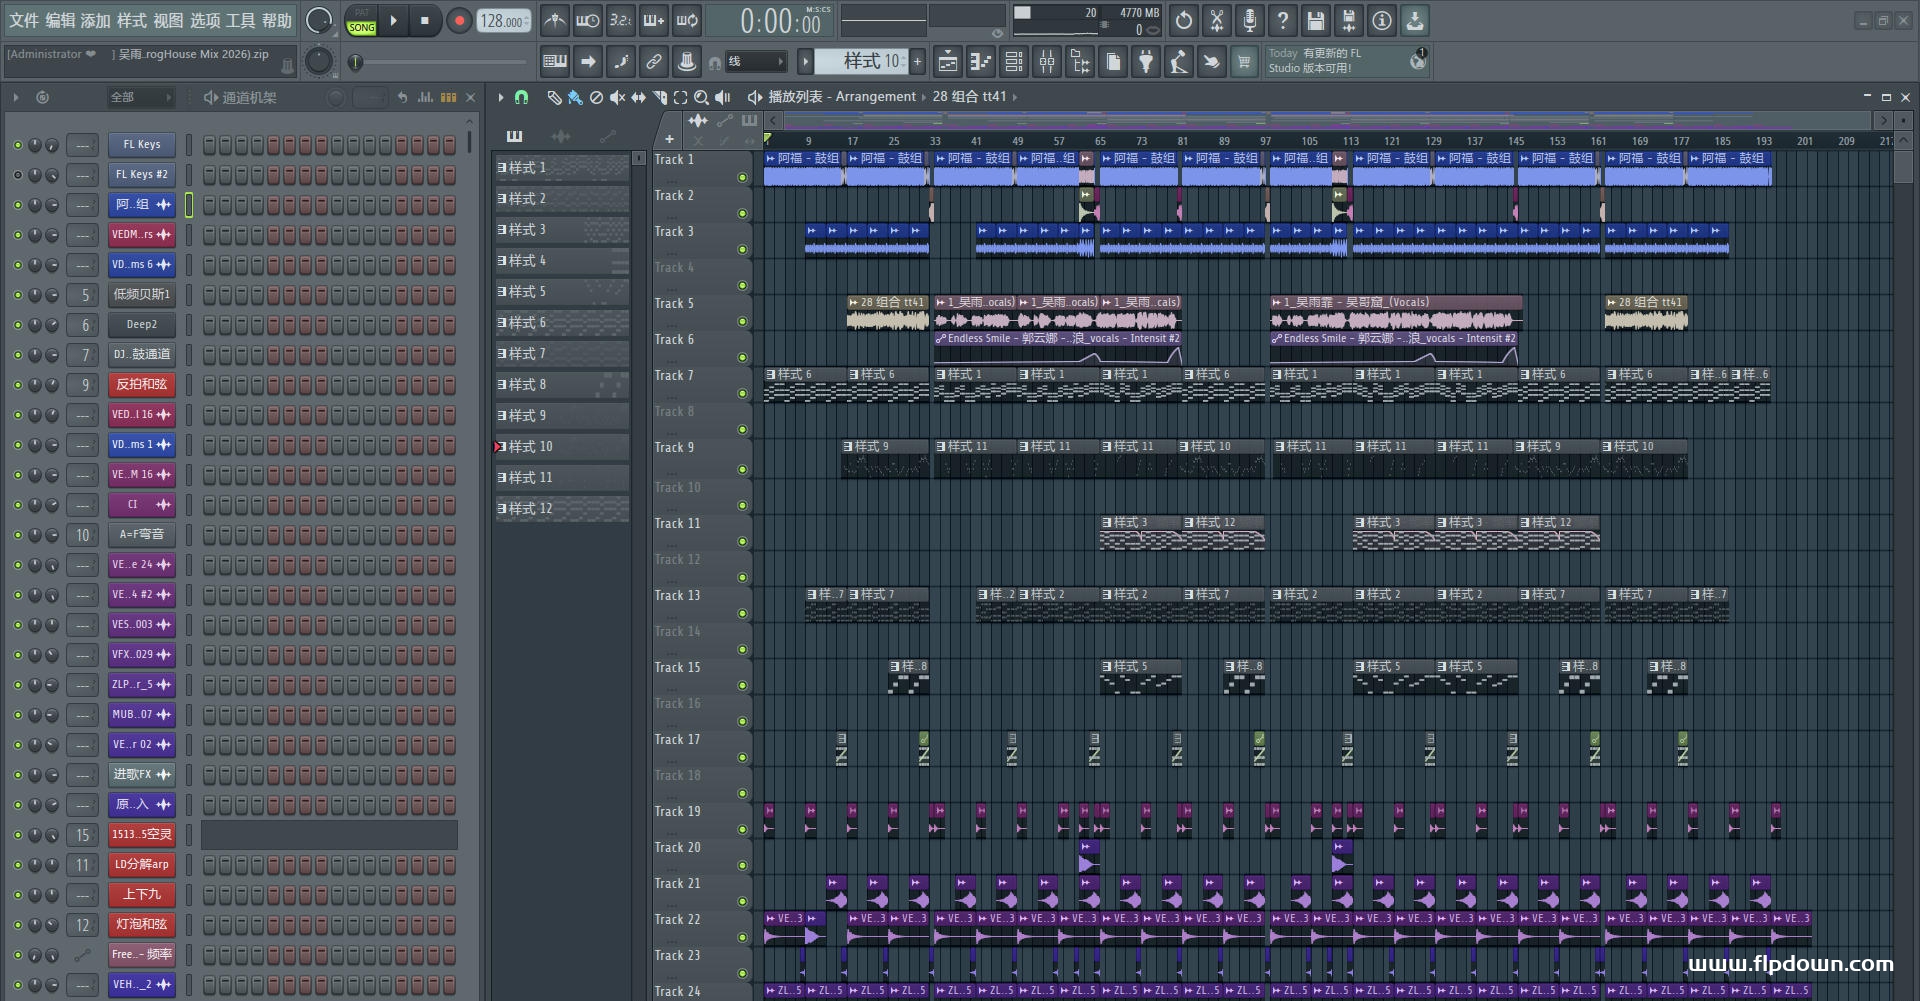Click the save project floppy icon

tap(1316, 20)
